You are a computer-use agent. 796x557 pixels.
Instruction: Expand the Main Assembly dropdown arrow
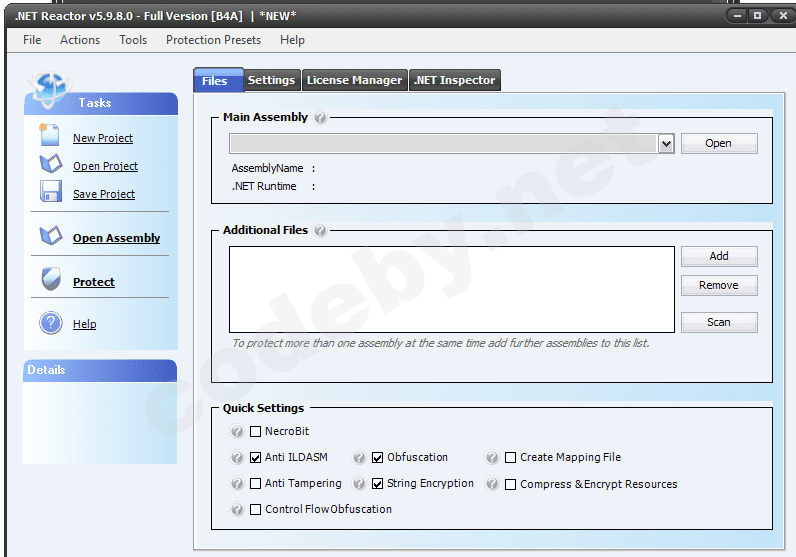click(666, 144)
